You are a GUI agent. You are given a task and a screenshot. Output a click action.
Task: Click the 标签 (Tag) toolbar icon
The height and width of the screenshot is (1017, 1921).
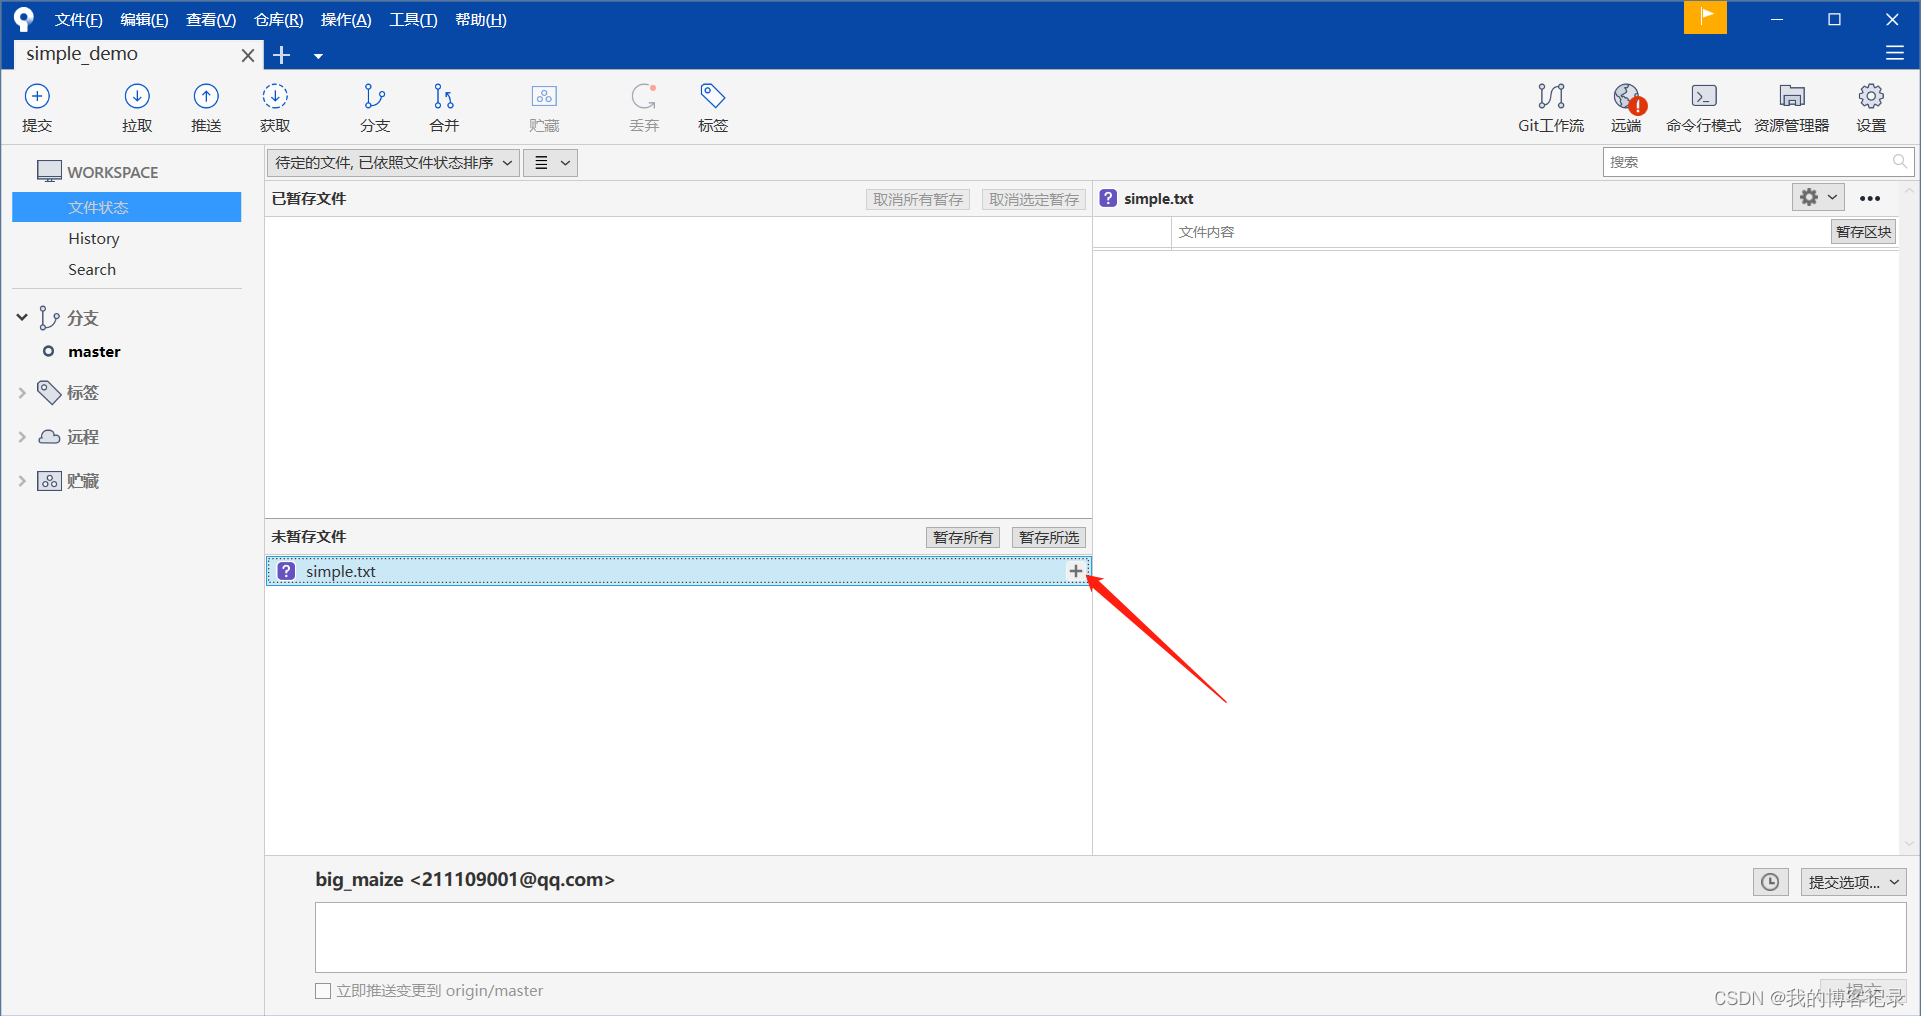coord(713,107)
